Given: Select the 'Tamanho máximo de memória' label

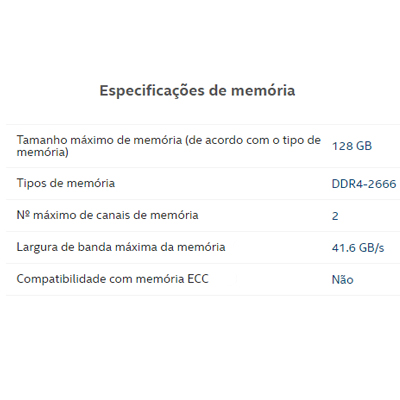Looking at the screenshot, I should click(169, 146).
